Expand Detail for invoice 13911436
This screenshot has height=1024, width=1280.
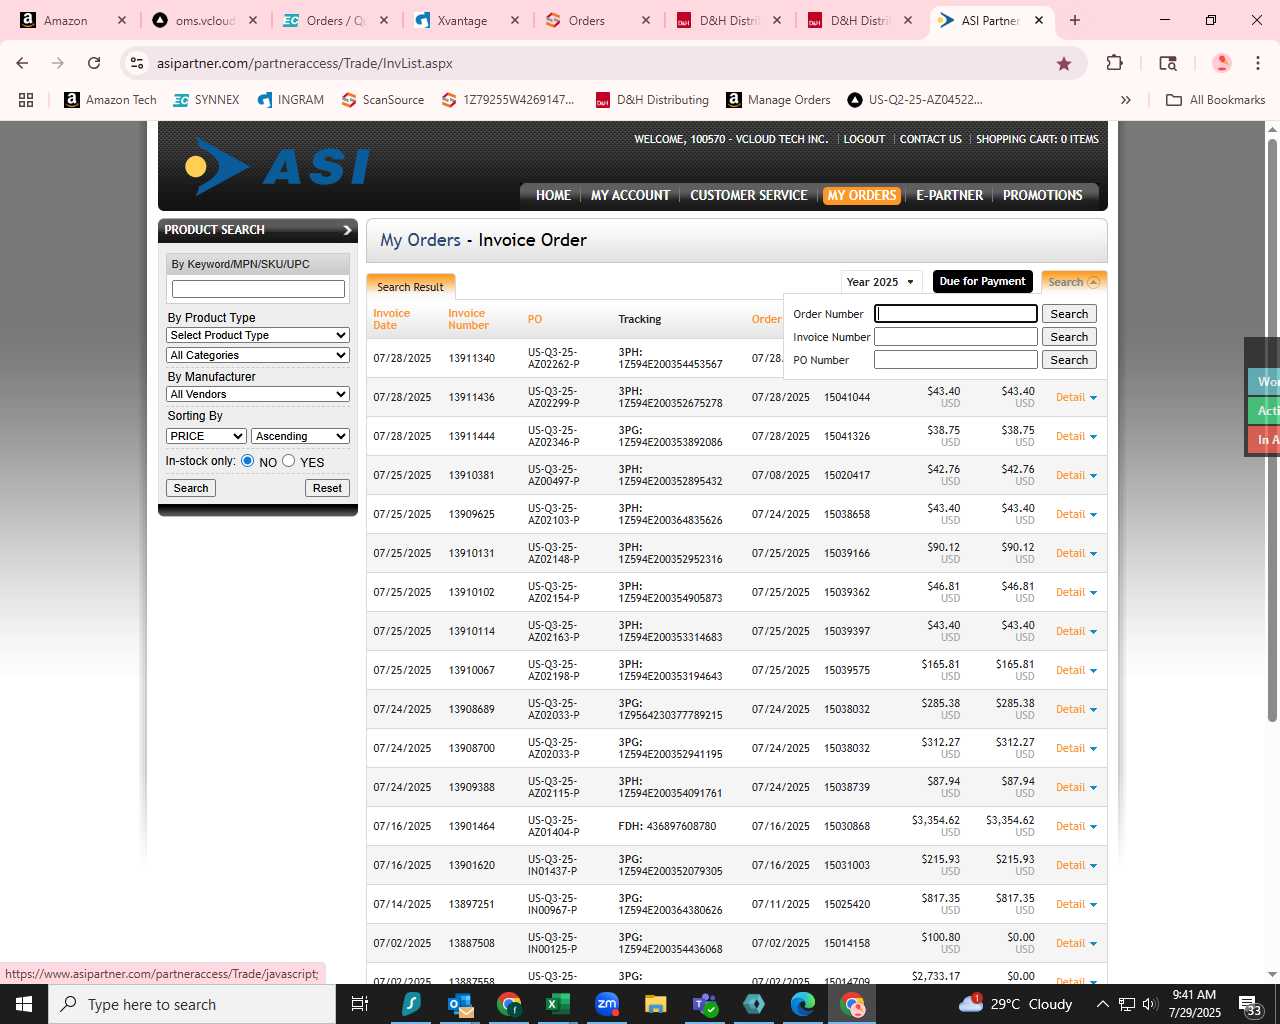point(1076,397)
